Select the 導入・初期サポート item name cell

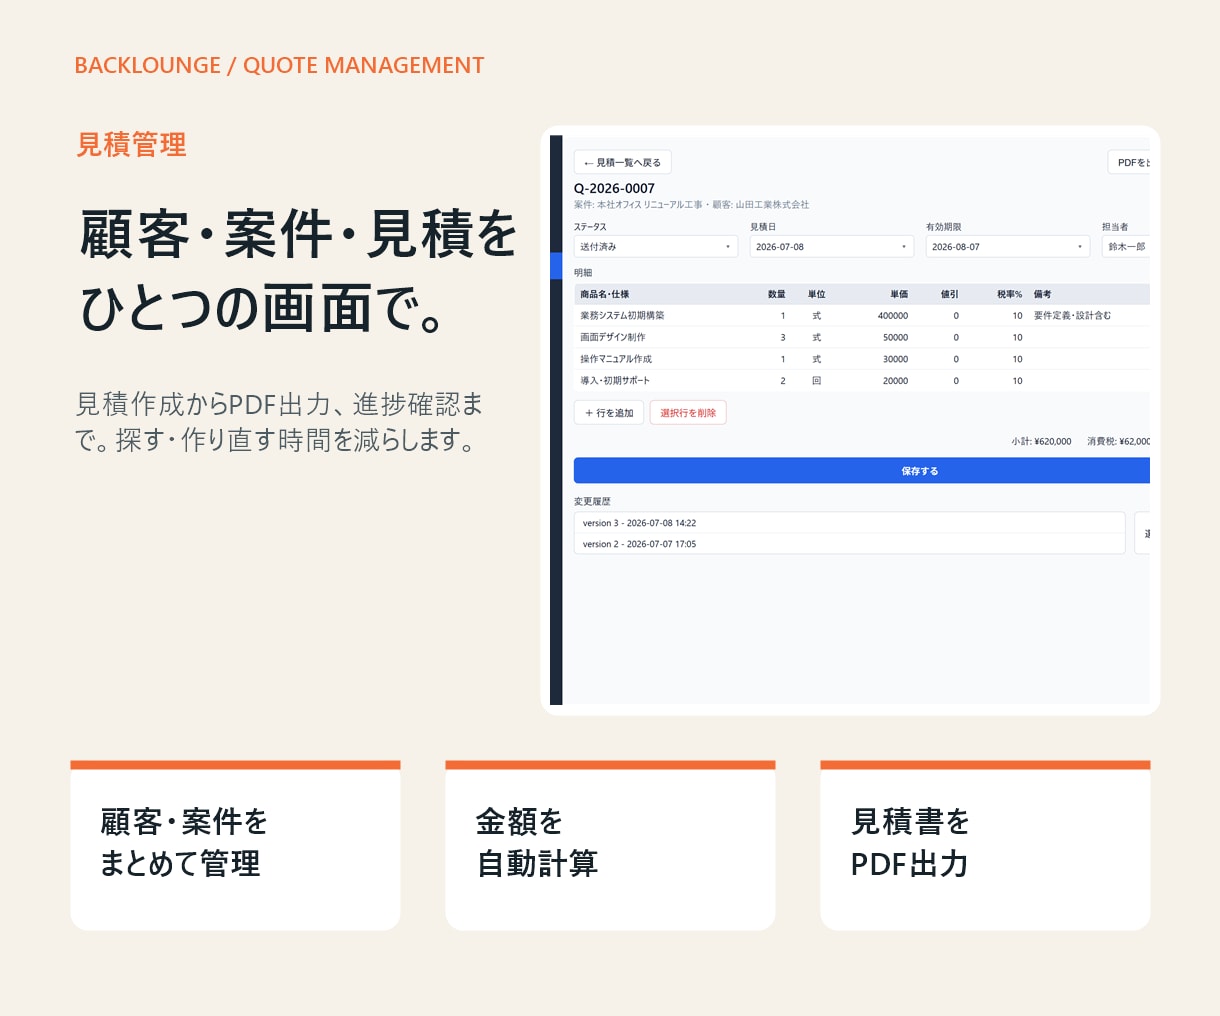point(615,381)
